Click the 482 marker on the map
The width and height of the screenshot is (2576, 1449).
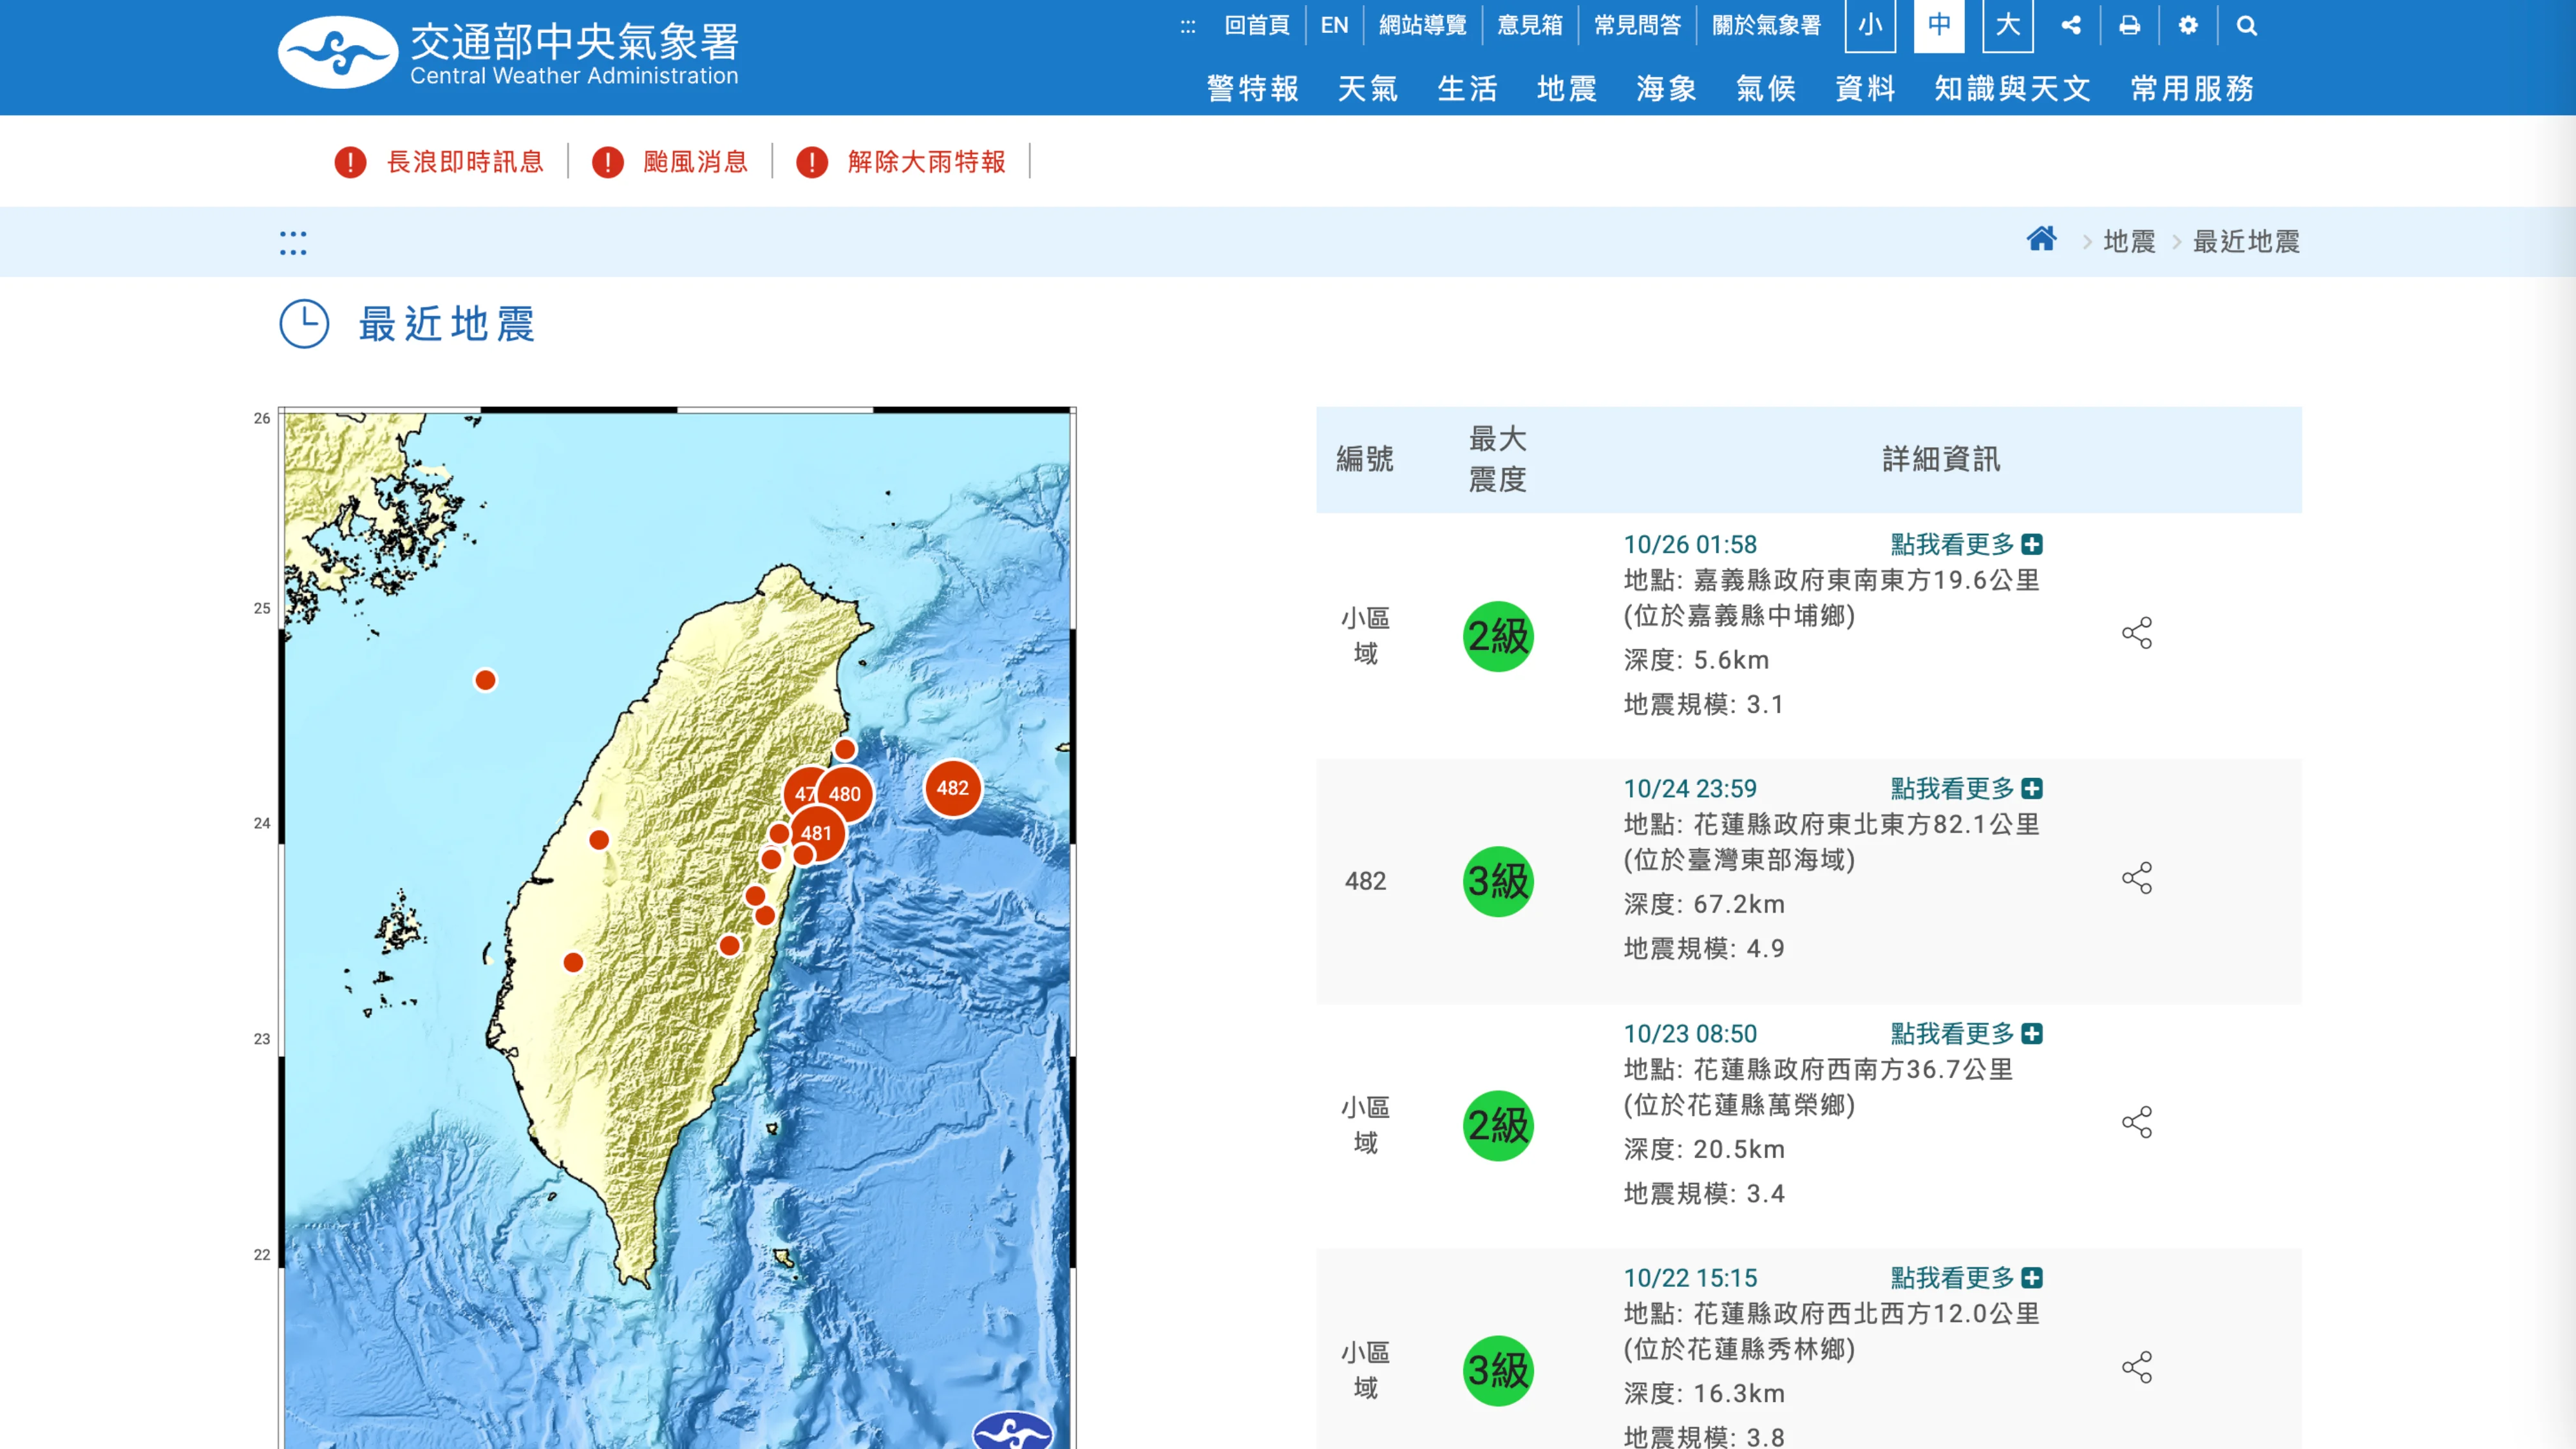tap(952, 788)
